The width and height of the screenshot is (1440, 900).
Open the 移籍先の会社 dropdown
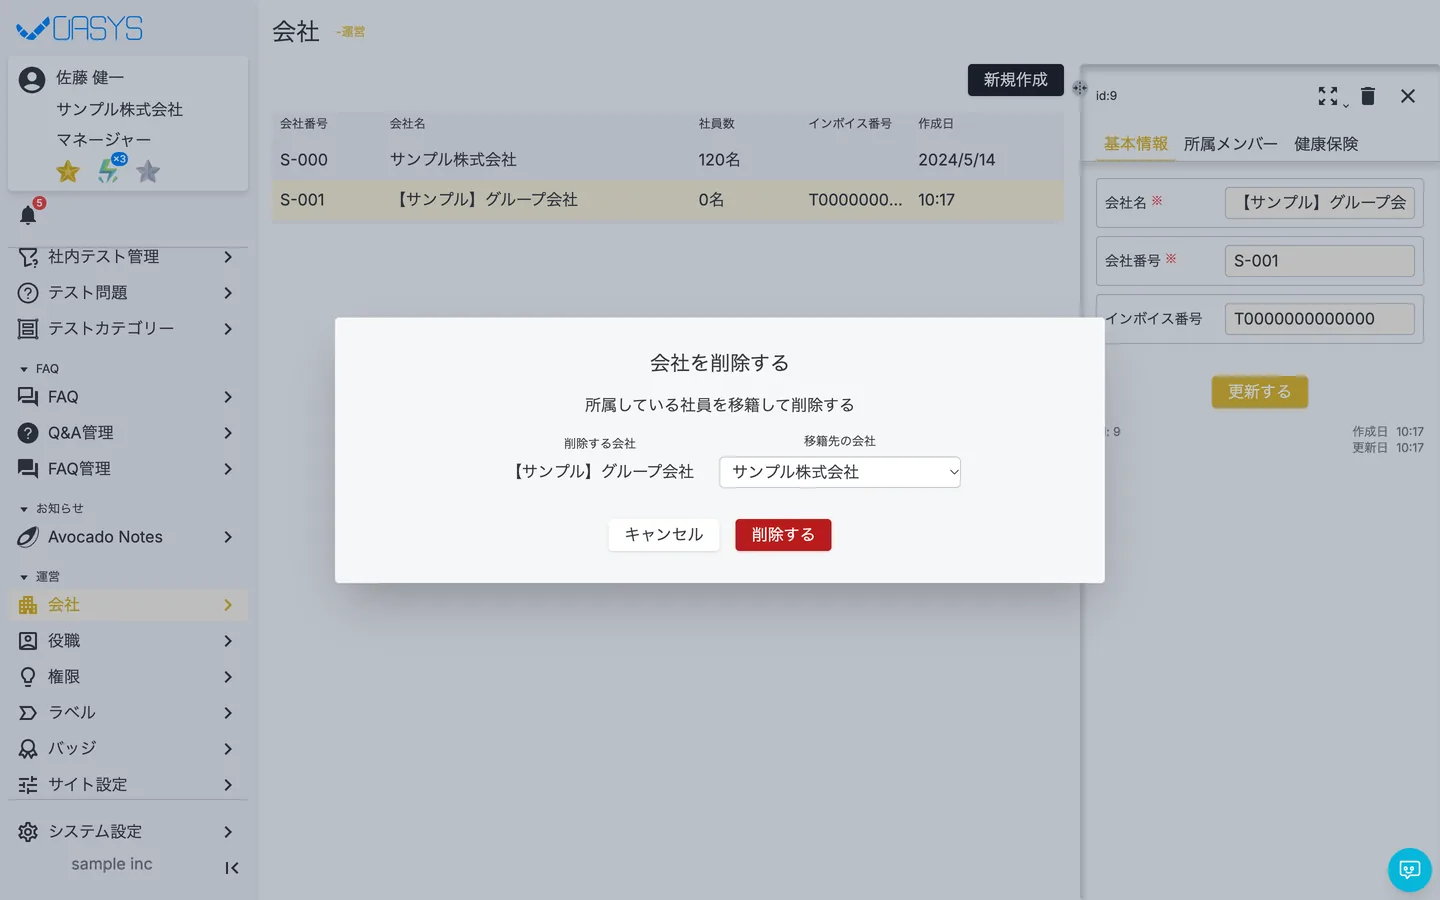click(840, 472)
